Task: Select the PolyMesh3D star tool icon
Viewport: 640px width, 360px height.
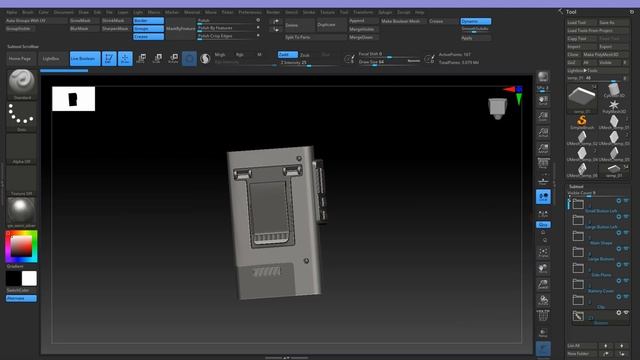Action: 613,106
